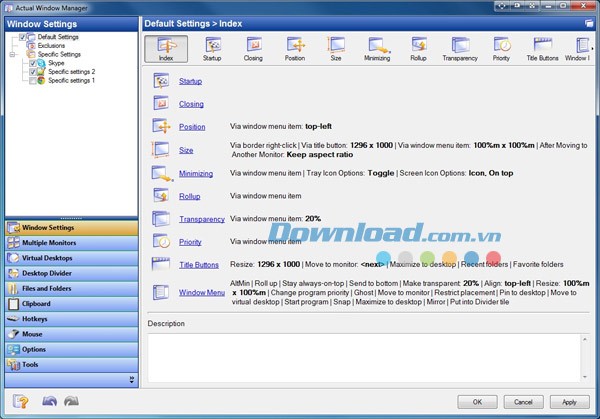This screenshot has height=419, width=600.
Task: Open the Priority toolbar icon
Action: pos(501,49)
